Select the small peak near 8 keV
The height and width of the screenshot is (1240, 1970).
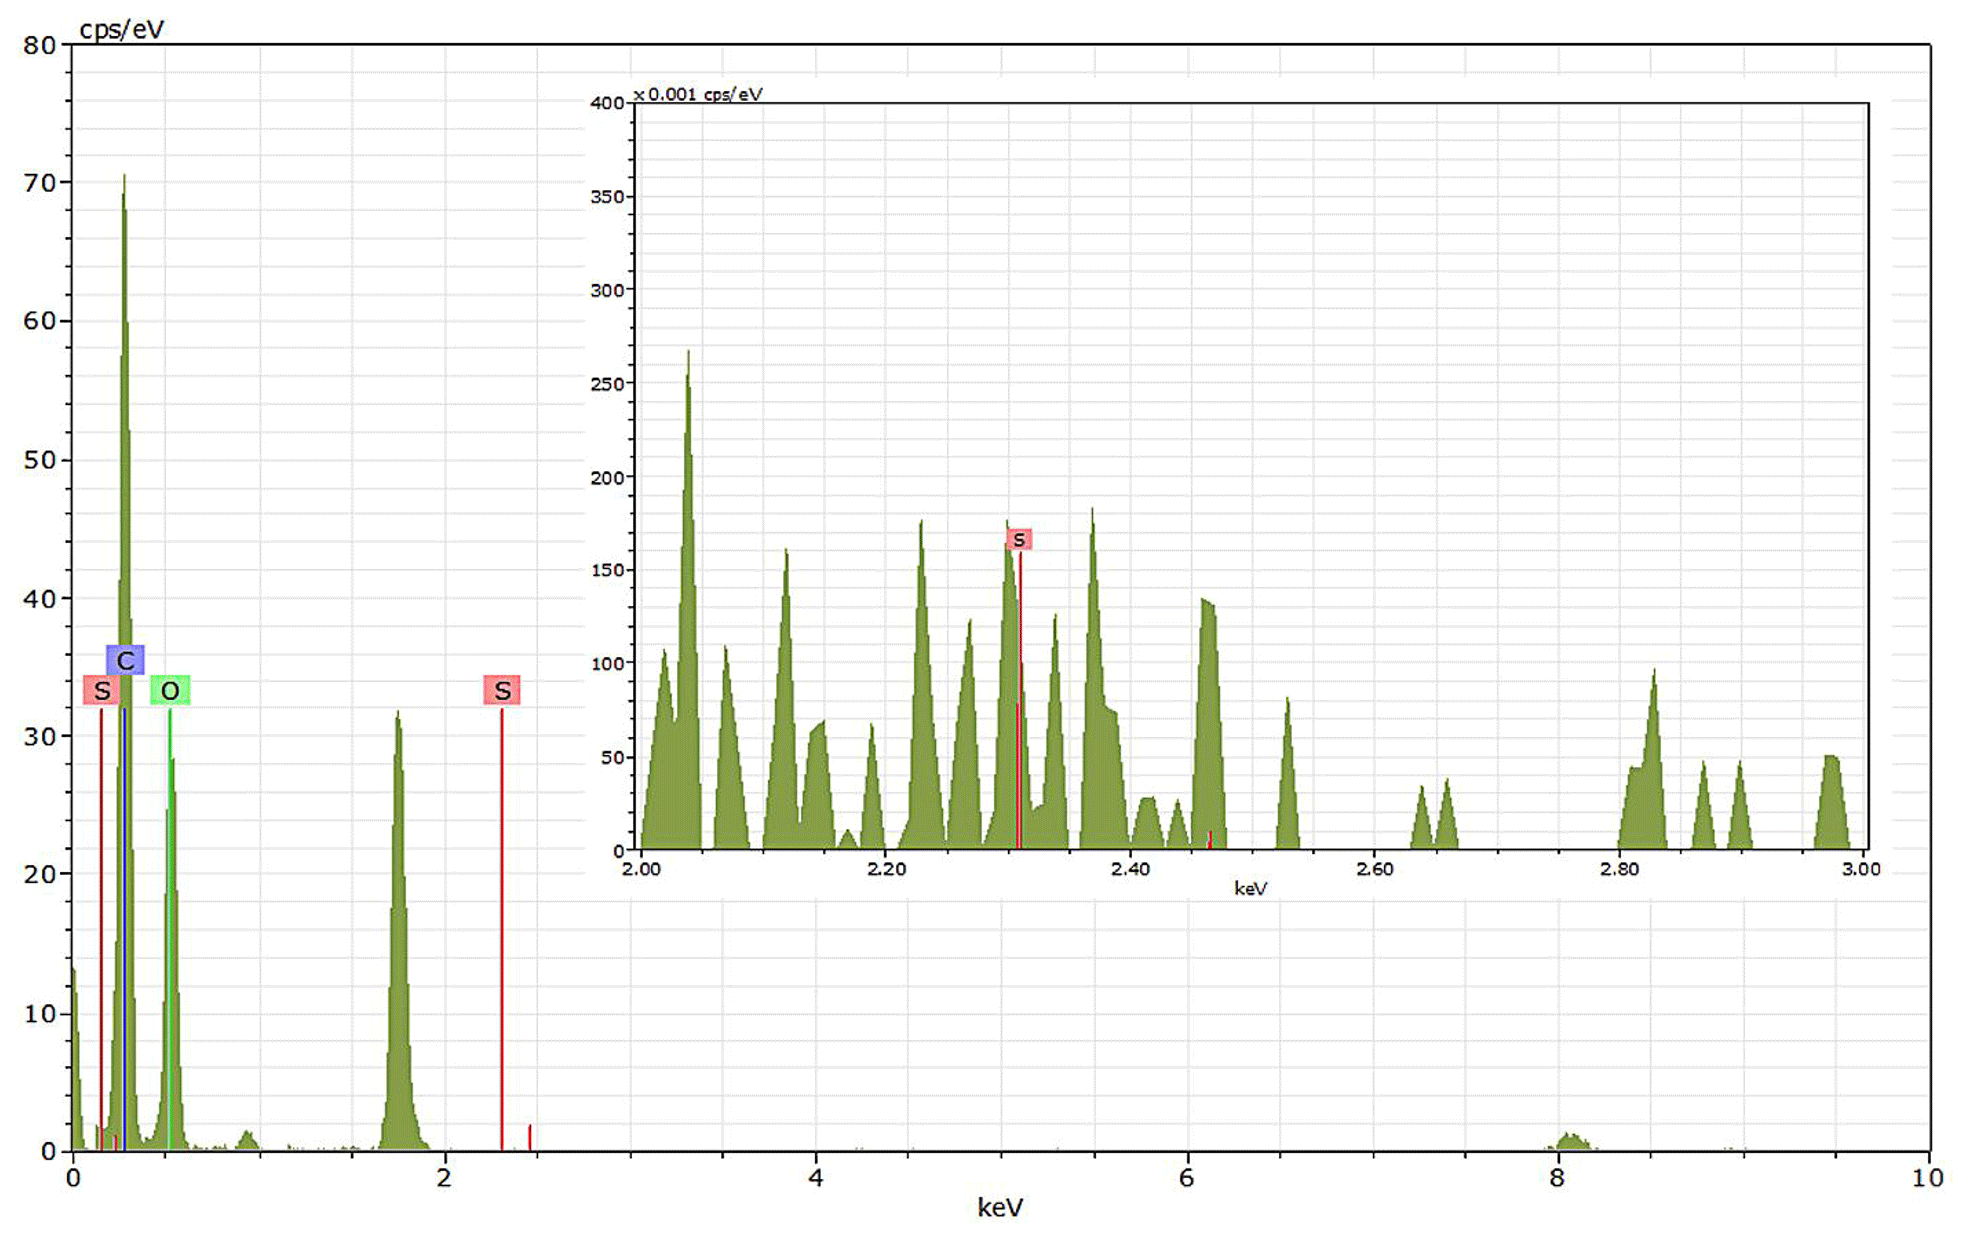coord(1573,1142)
